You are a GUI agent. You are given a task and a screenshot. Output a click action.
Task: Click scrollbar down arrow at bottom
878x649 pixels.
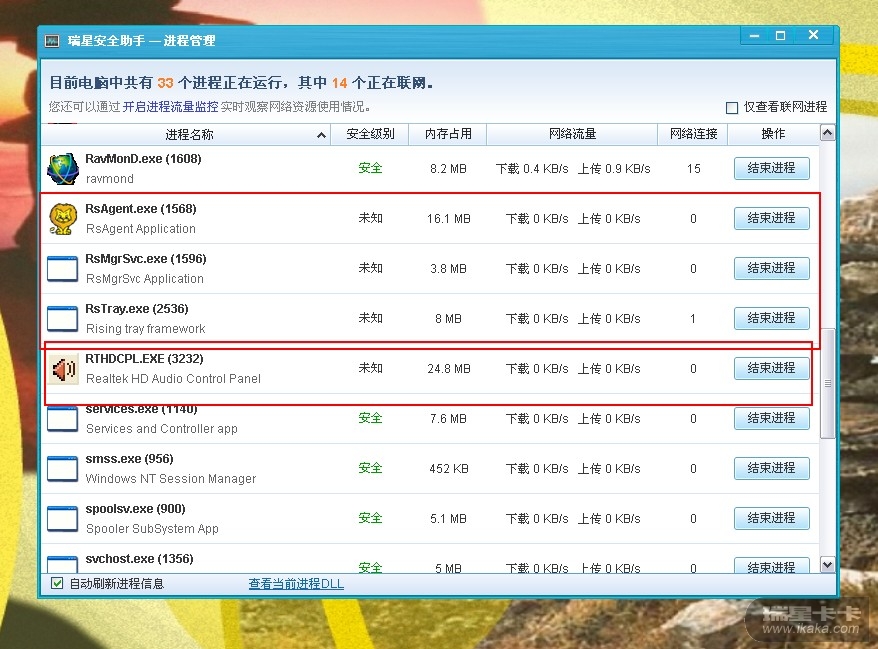pos(827,565)
